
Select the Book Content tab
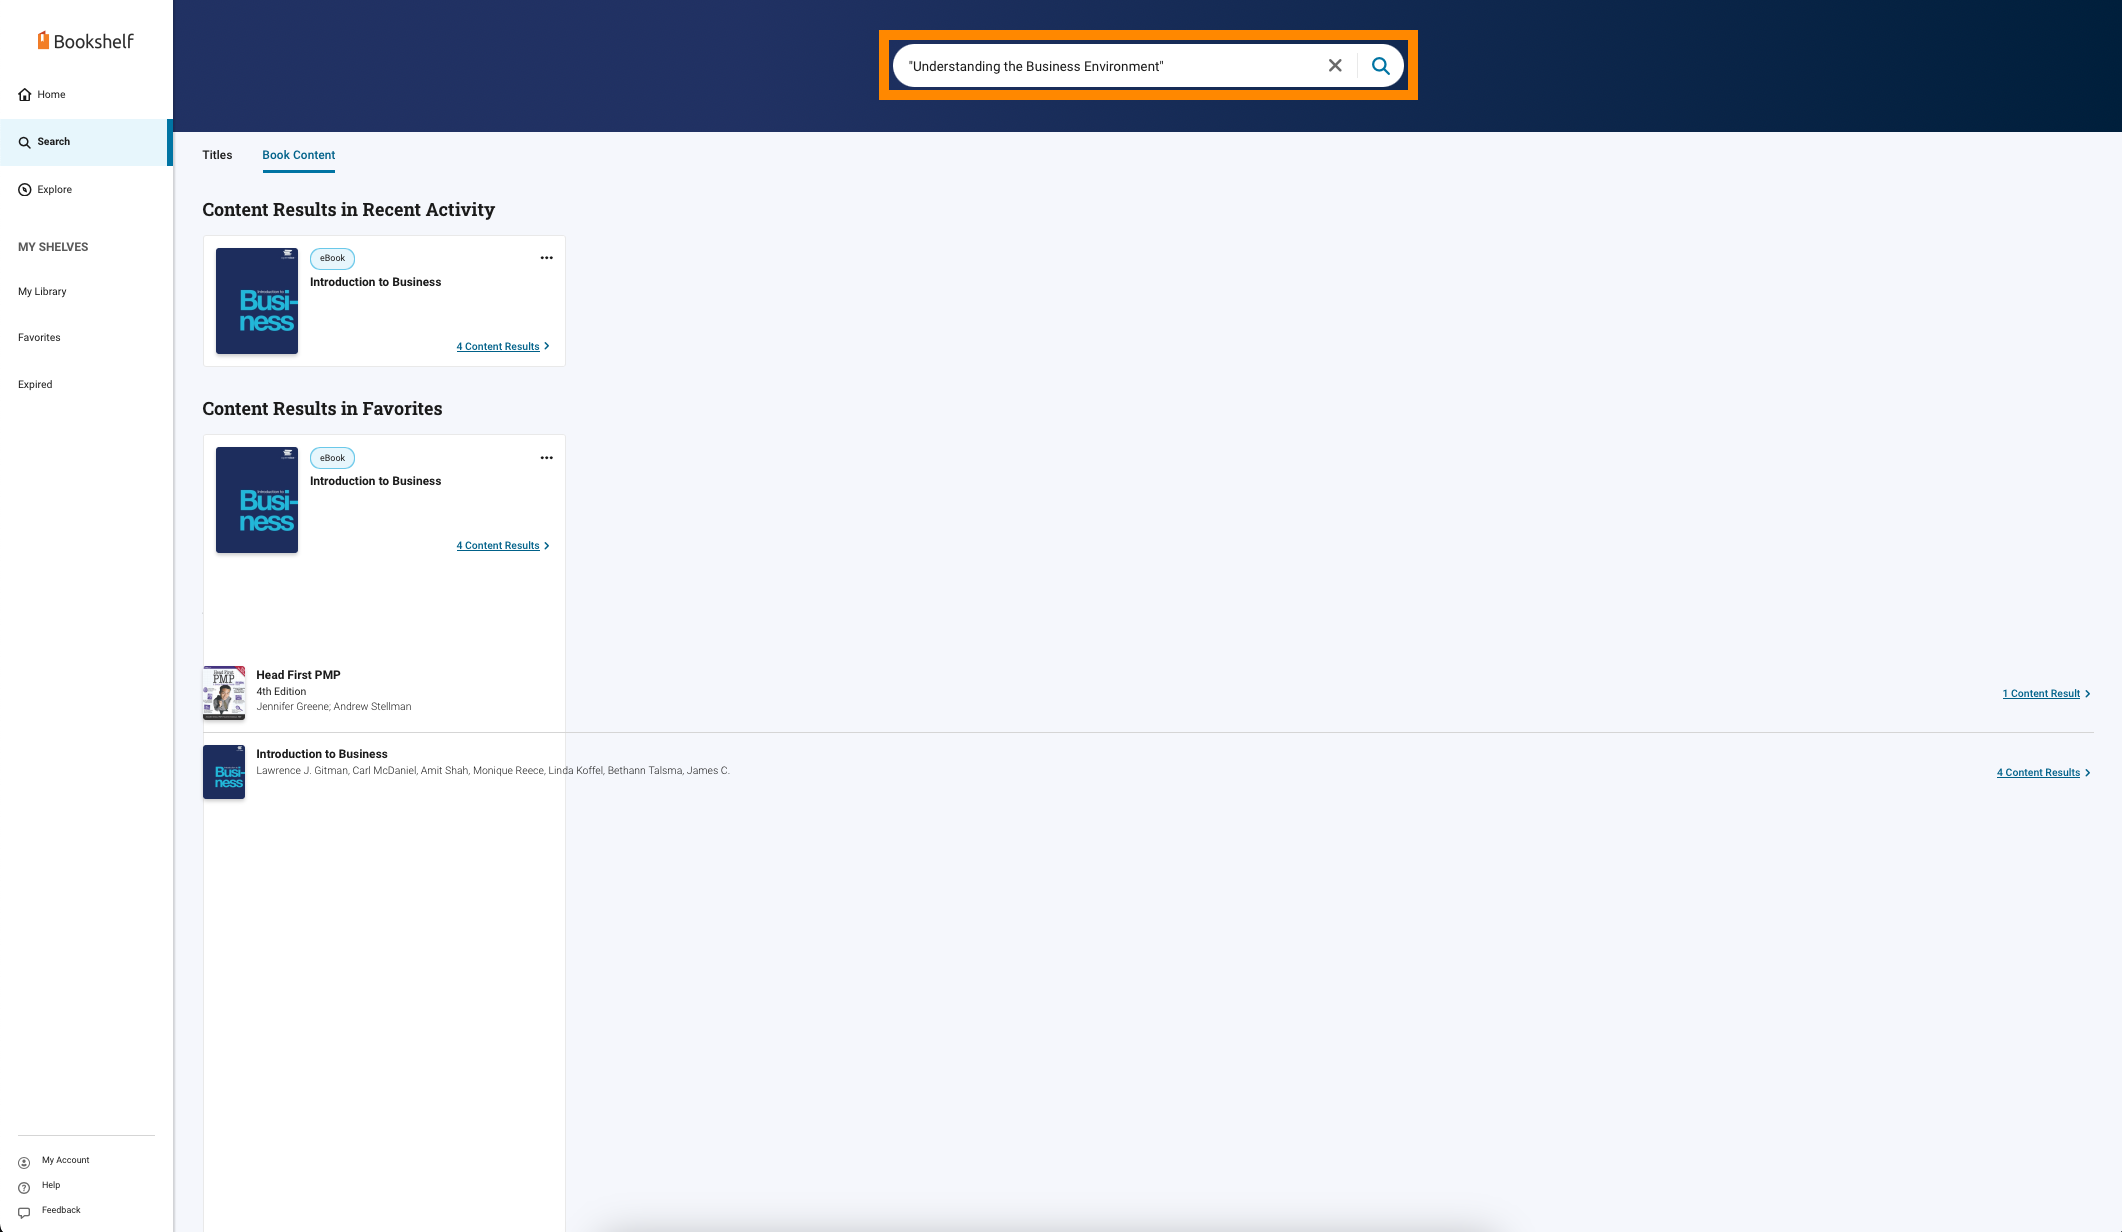[298, 155]
